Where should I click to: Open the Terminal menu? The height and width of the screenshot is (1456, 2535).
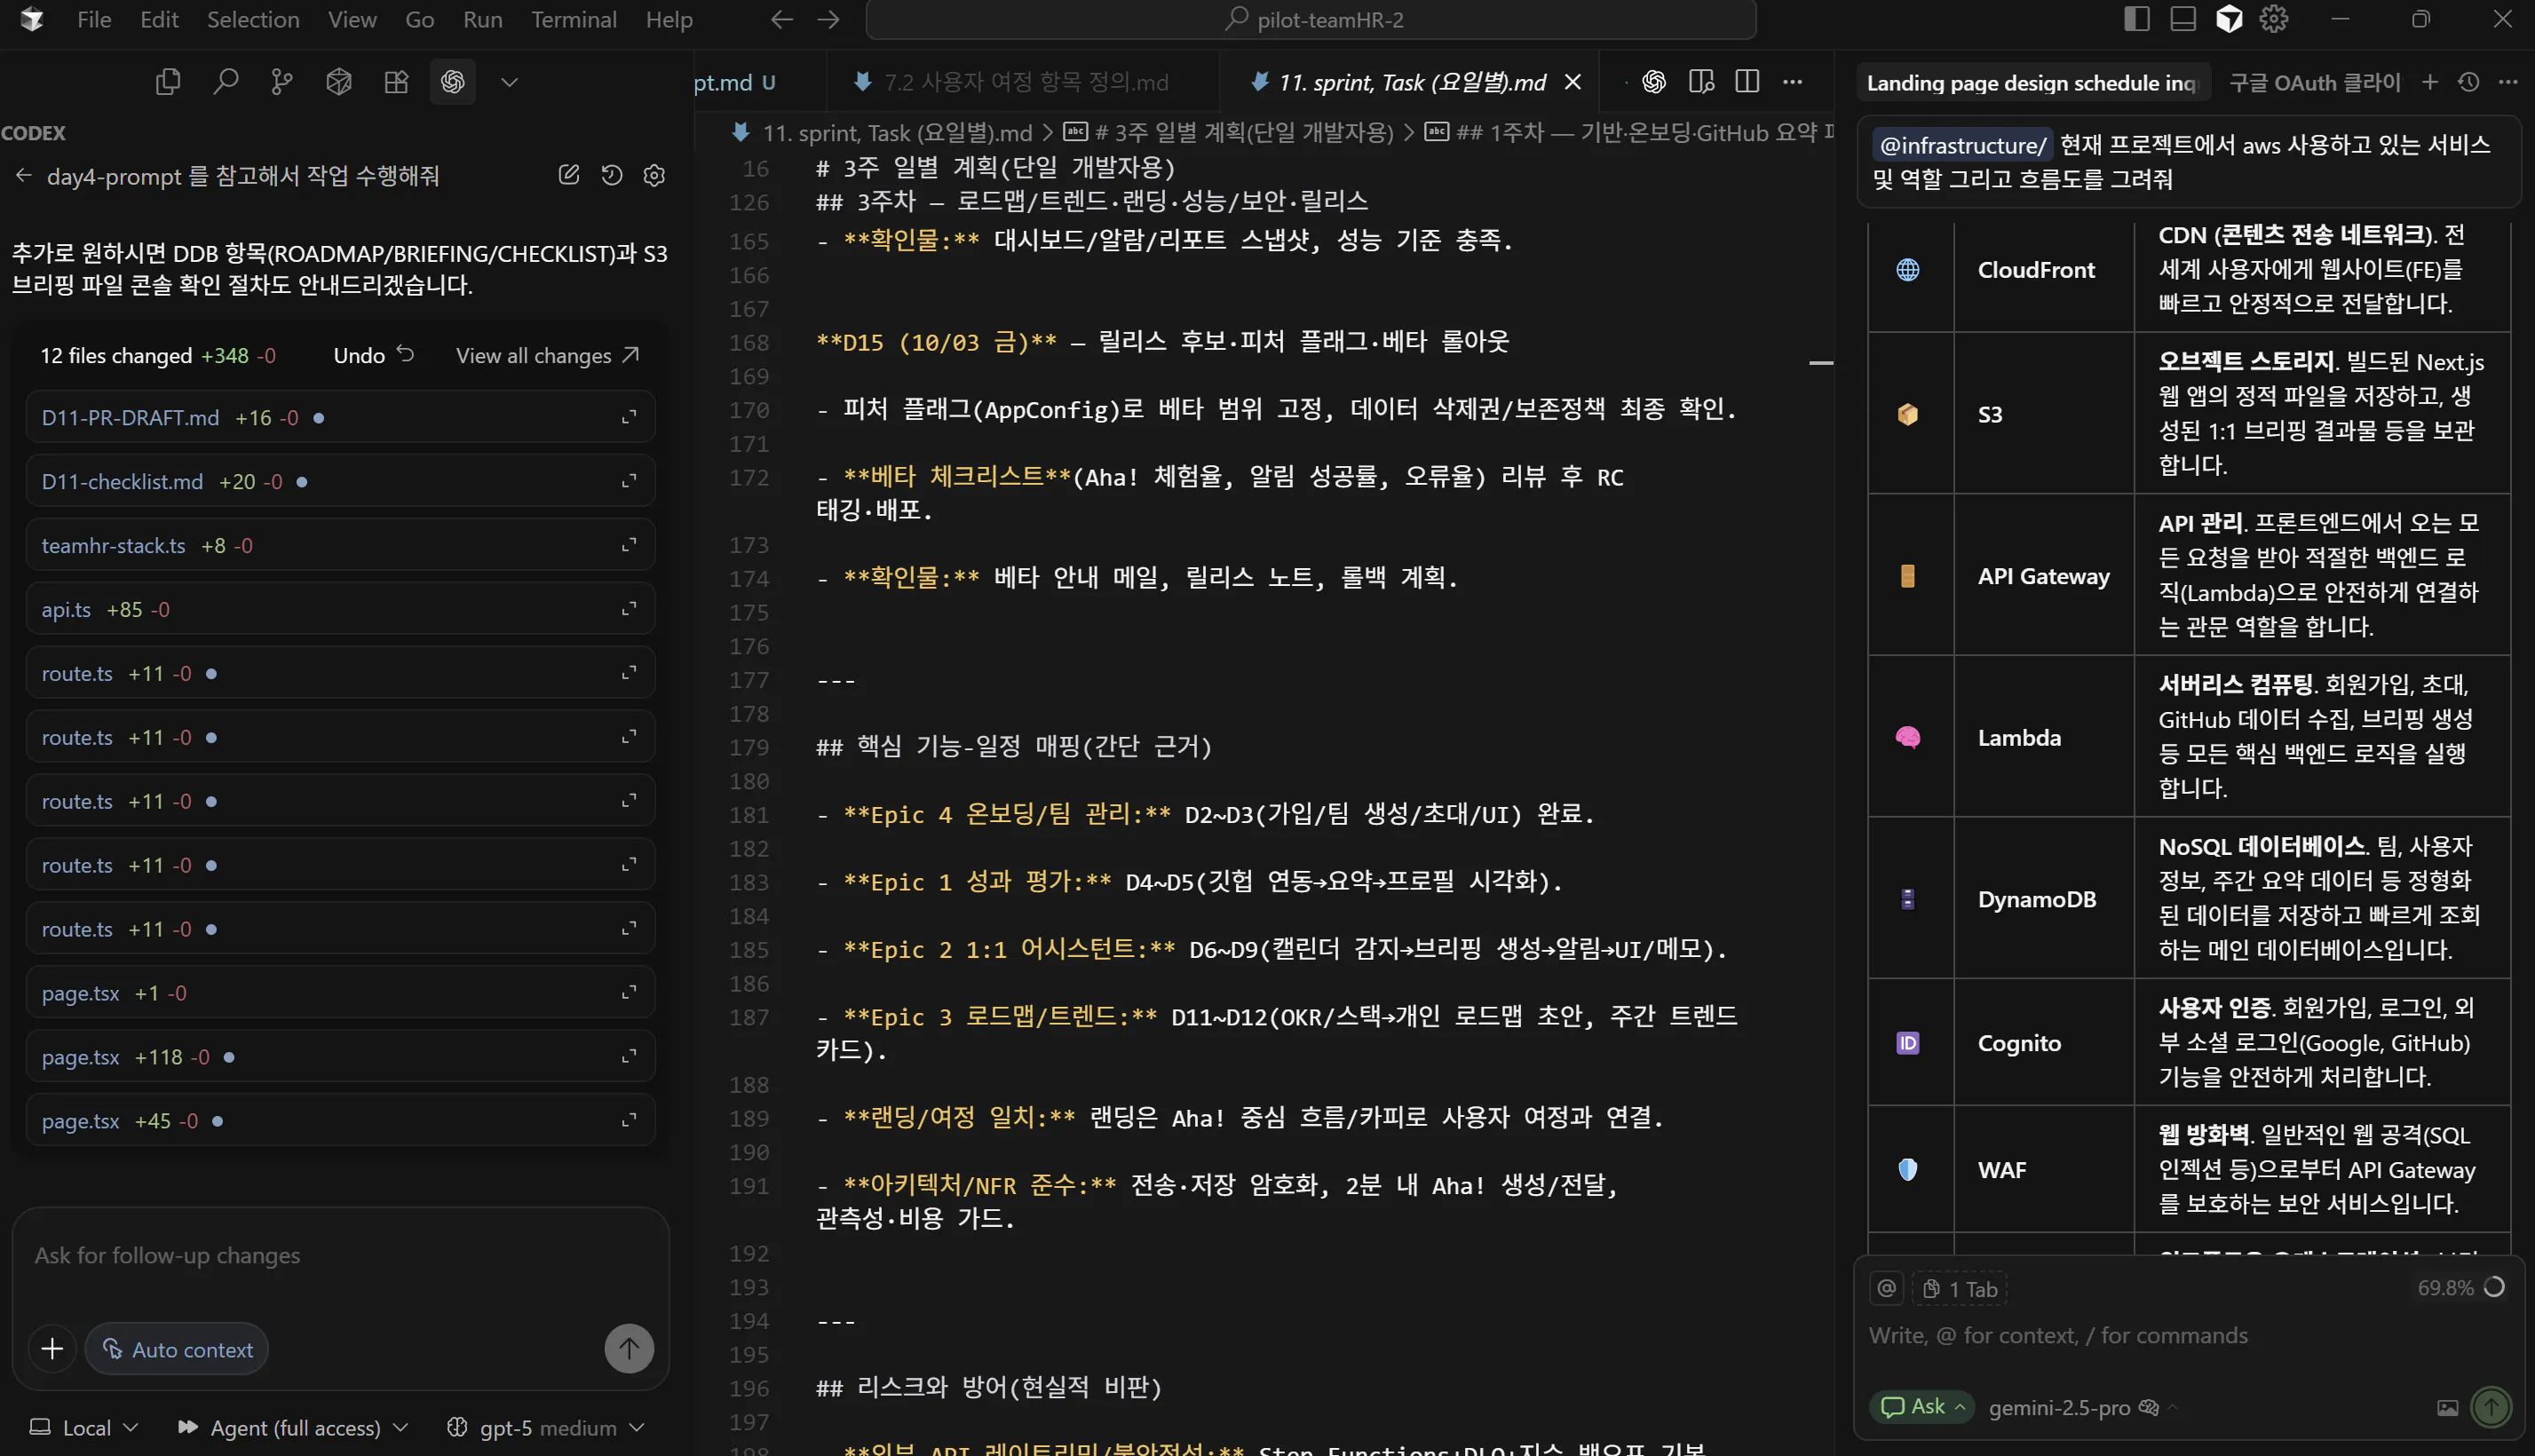coord(573,19)
